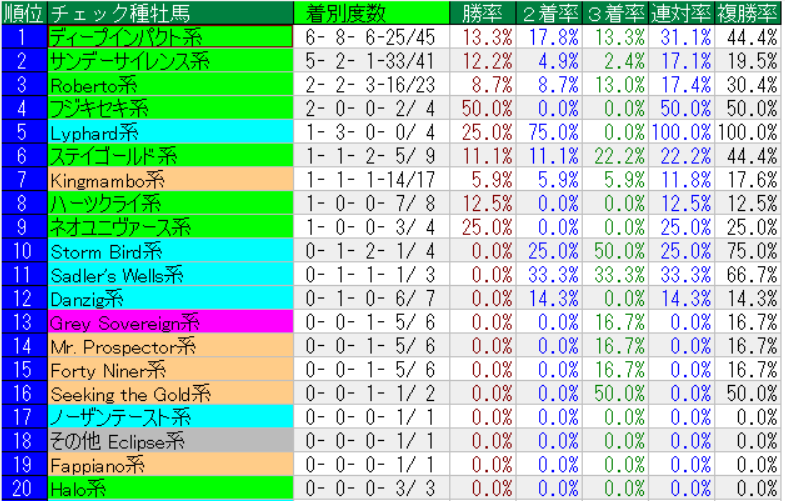Click rank number 20 cell
The height and width of the screenshot is (501, 785).
(22, 488)
